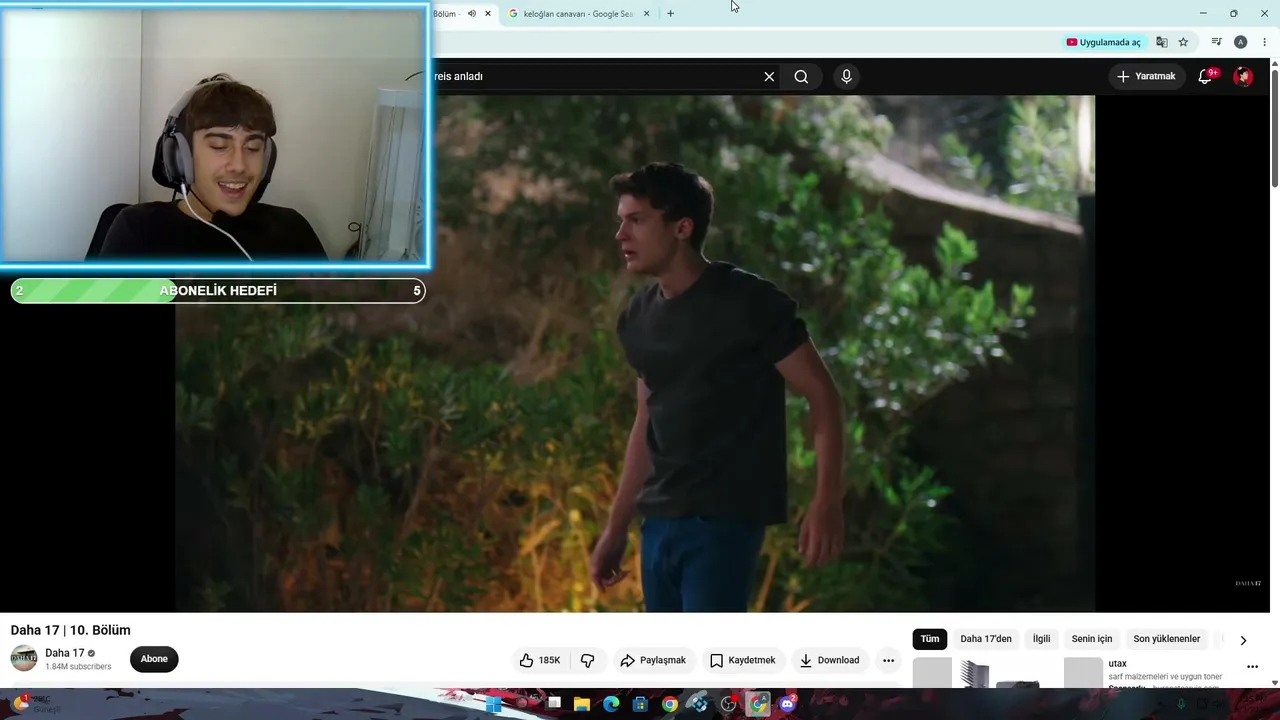Open the Windows Start menu
The image size is (1280, 720).
click(493, 704)
